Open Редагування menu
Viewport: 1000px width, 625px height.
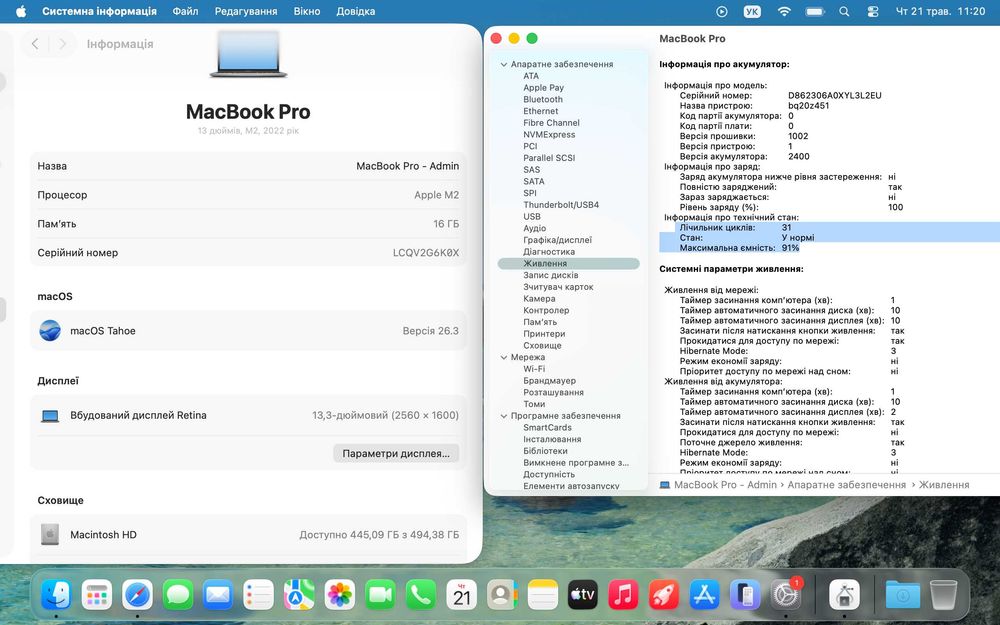point(246,11)
